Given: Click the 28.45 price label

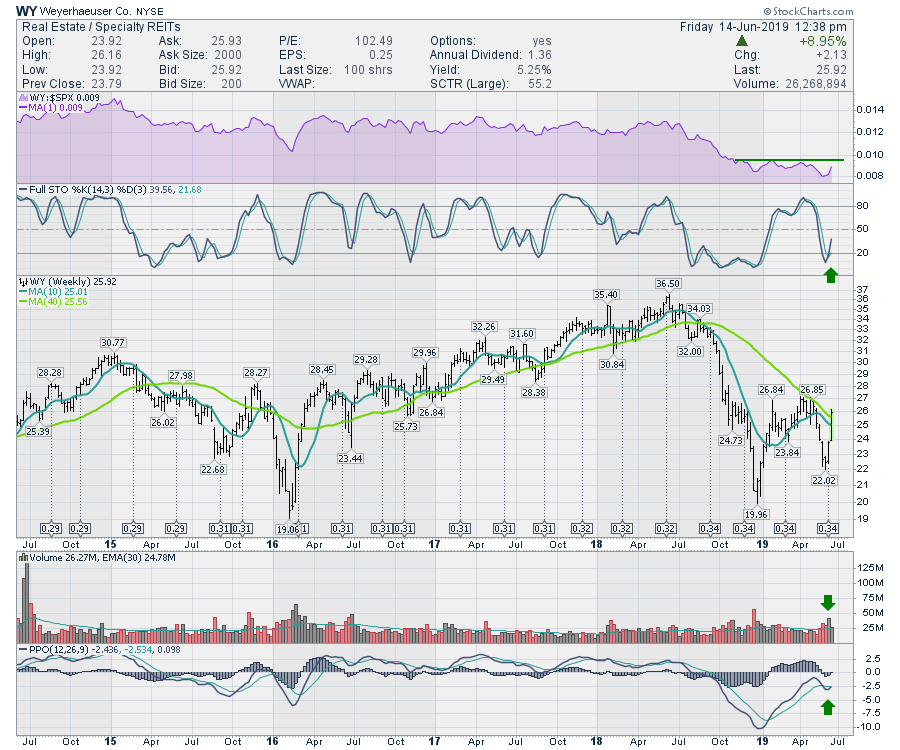Looking at the screenshot, I should (322, 370).
